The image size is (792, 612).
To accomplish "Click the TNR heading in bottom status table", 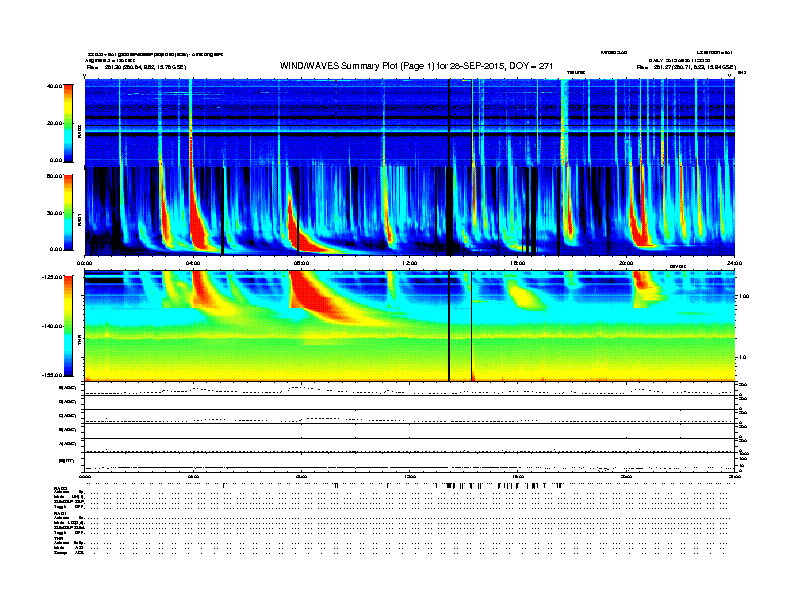I will 57,538.
